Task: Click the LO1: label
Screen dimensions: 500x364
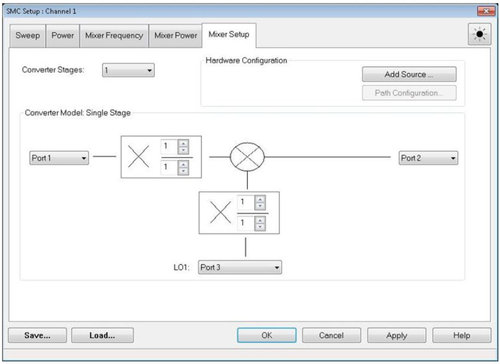Action: (x=181, y=267)
